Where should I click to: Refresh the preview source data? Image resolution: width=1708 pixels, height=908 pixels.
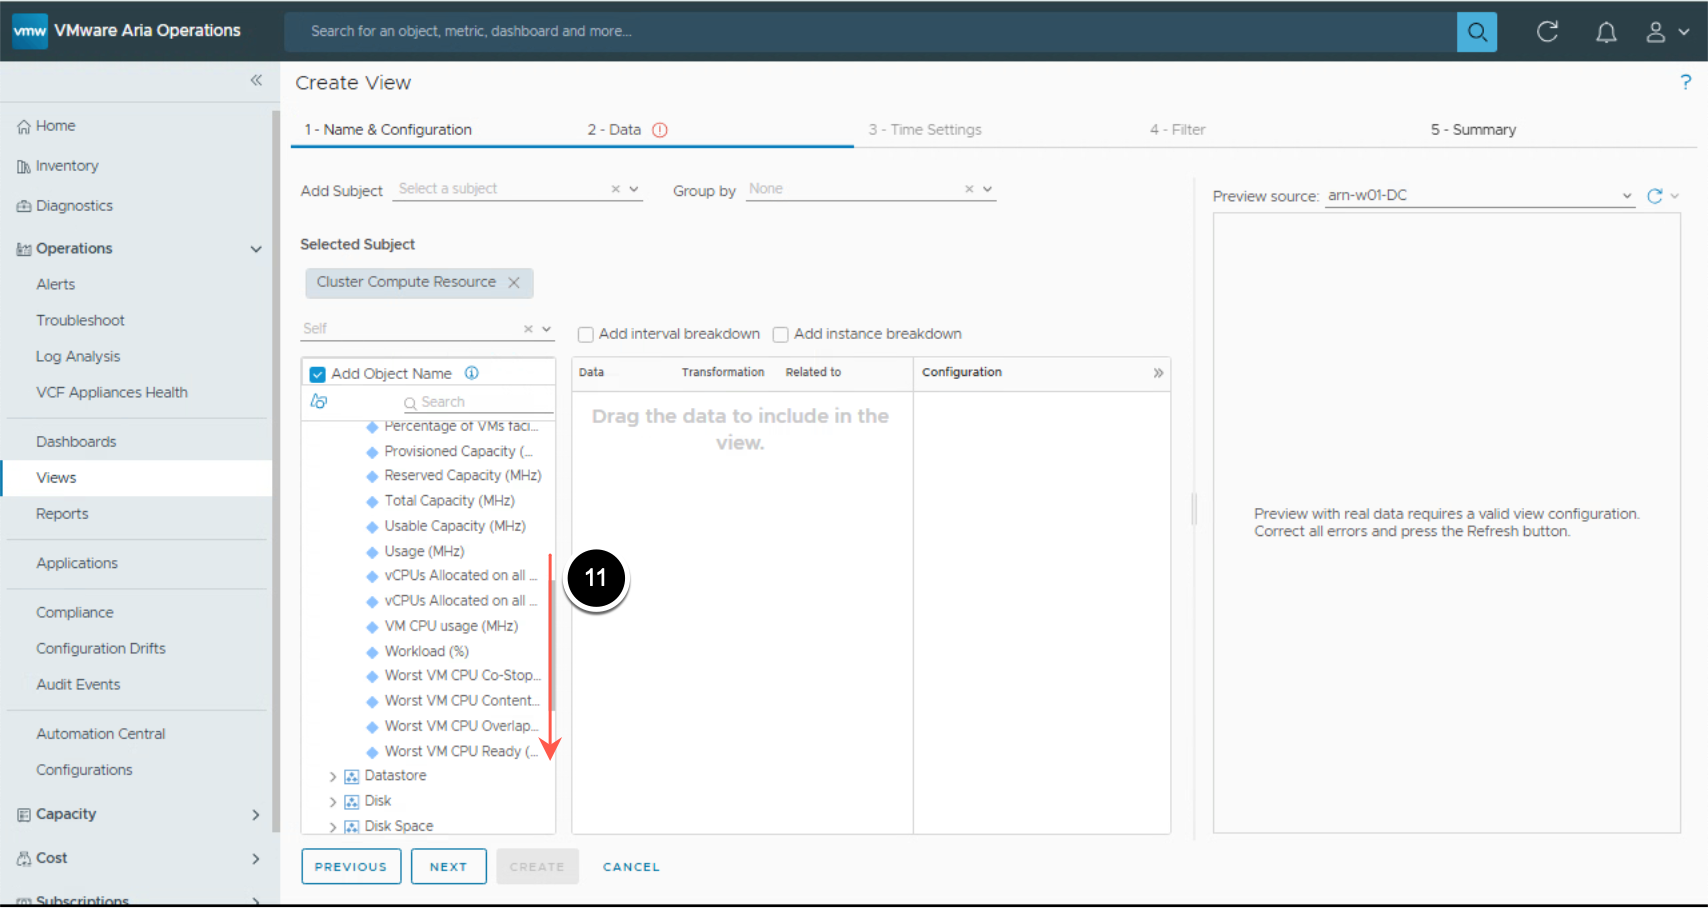point(1655,196)
